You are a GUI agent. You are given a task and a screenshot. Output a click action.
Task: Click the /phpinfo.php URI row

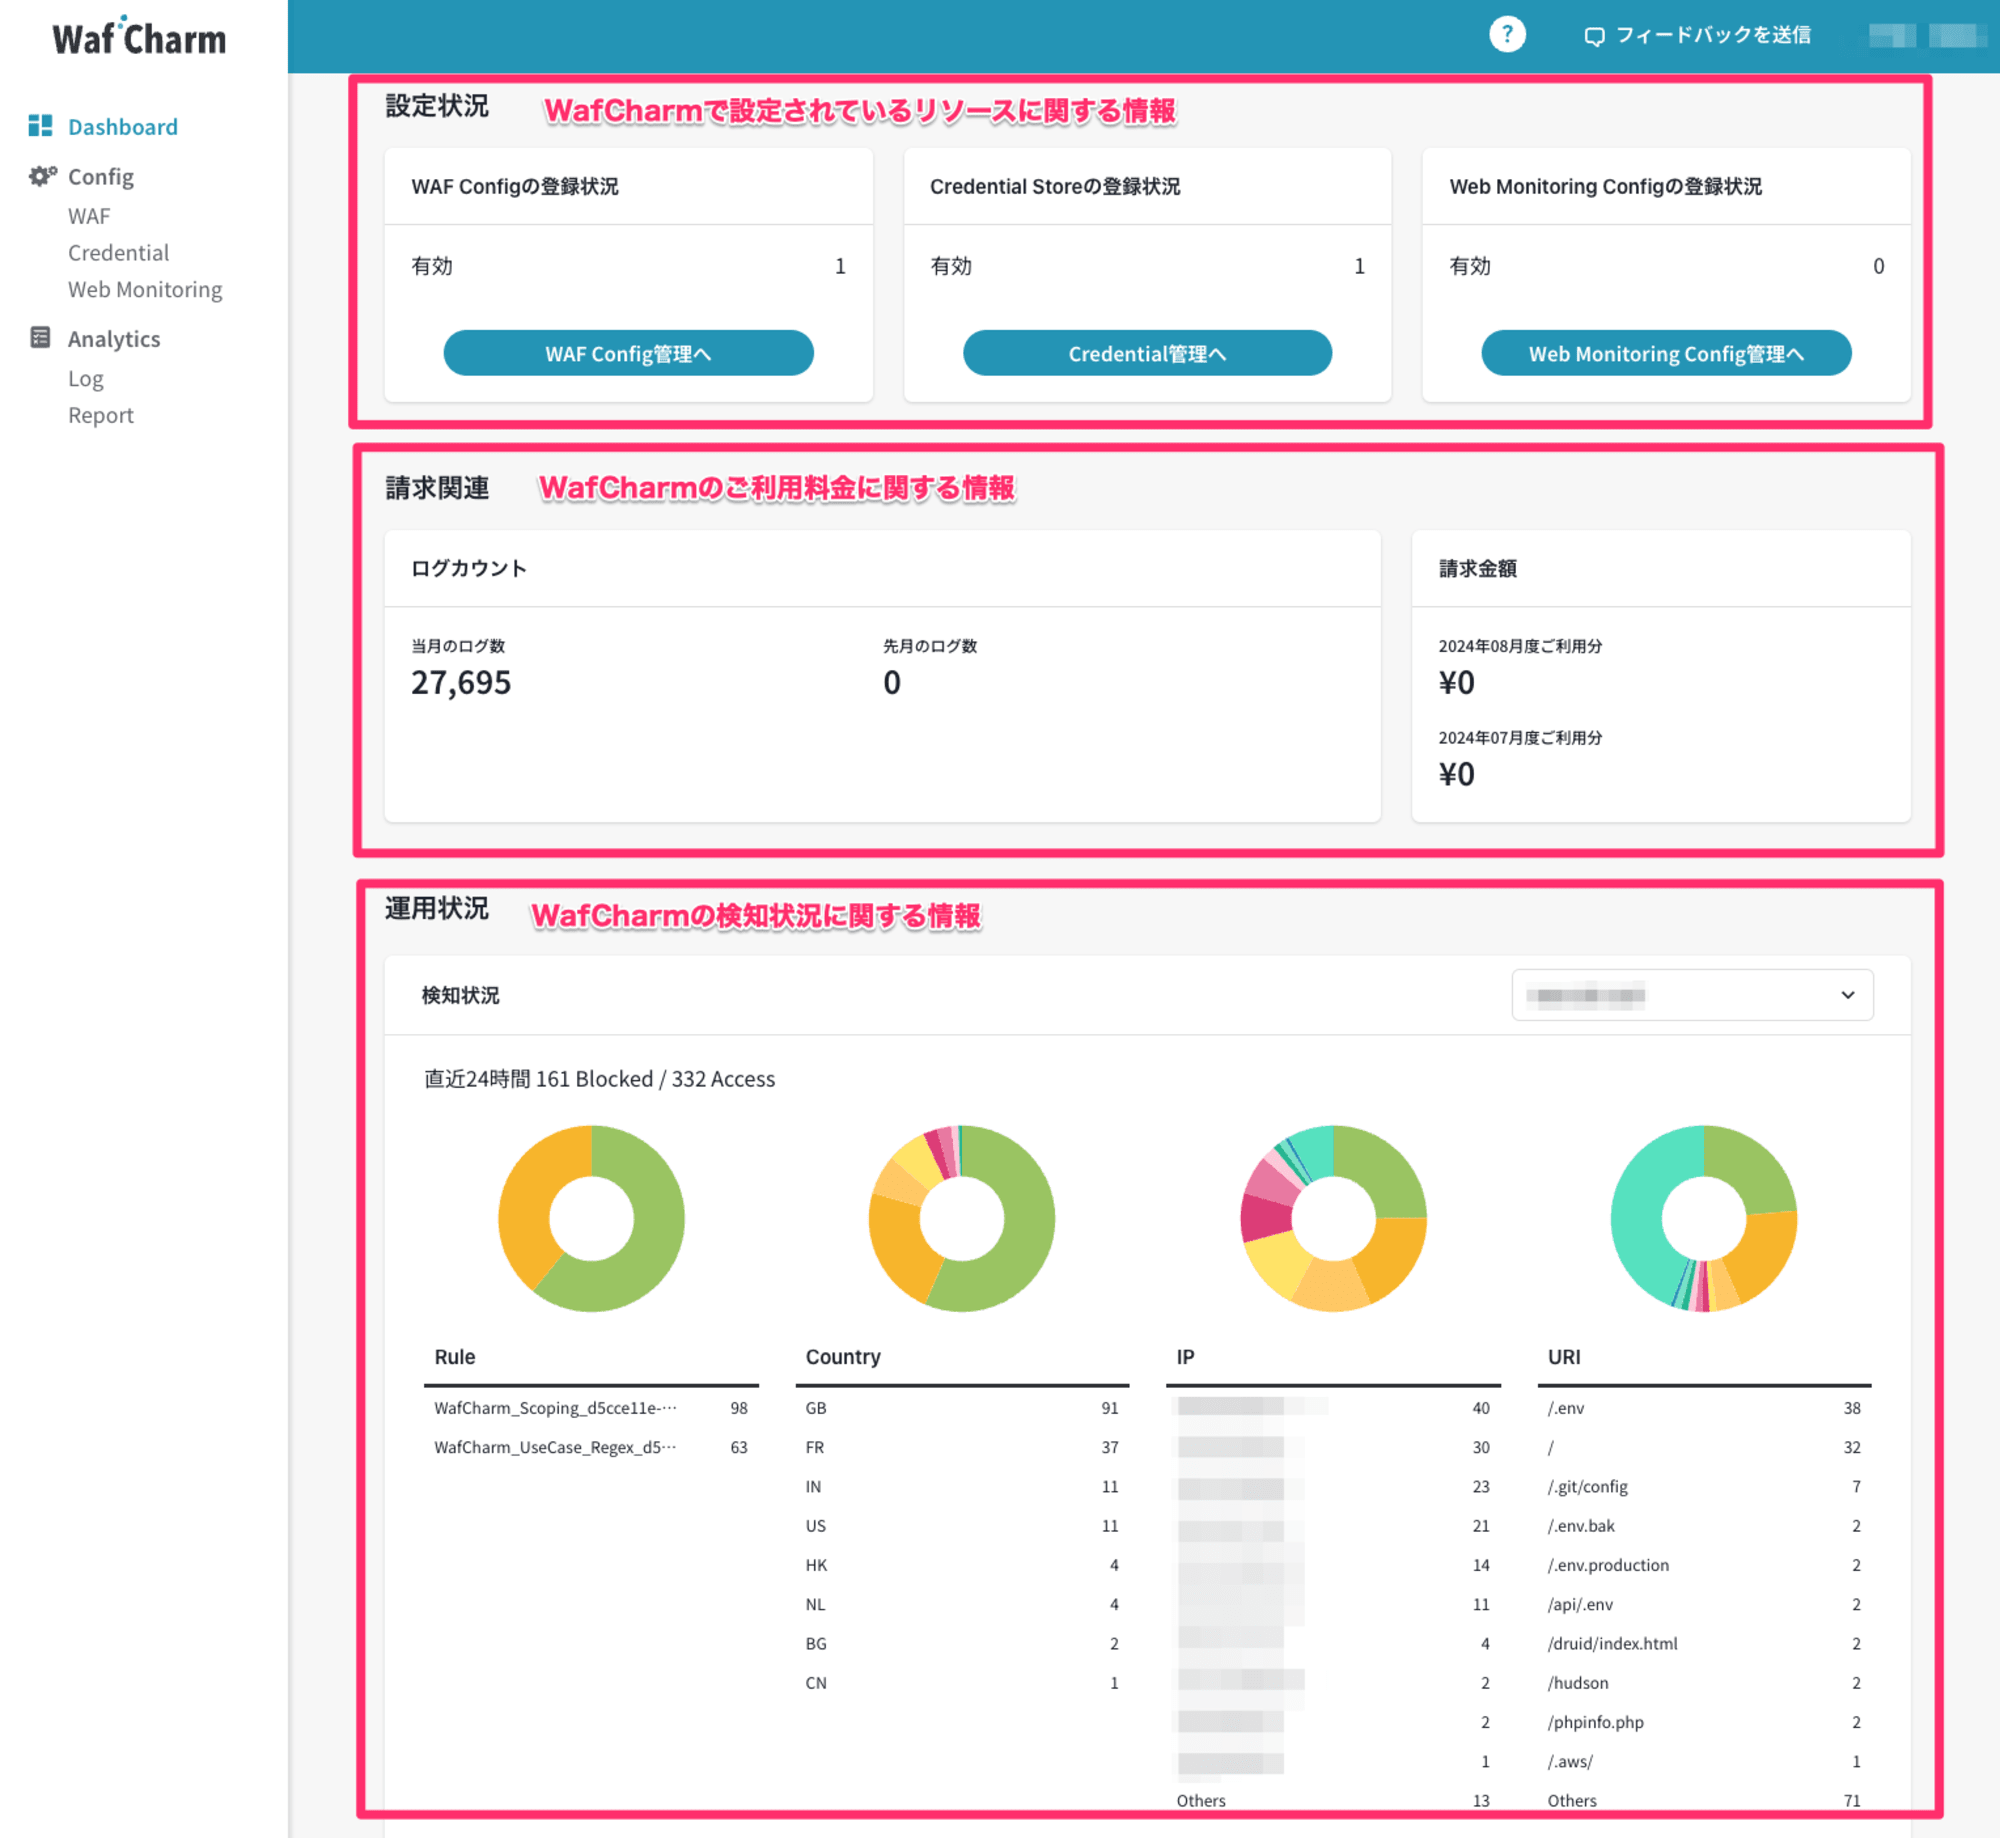click(x=1704, y=1722)
